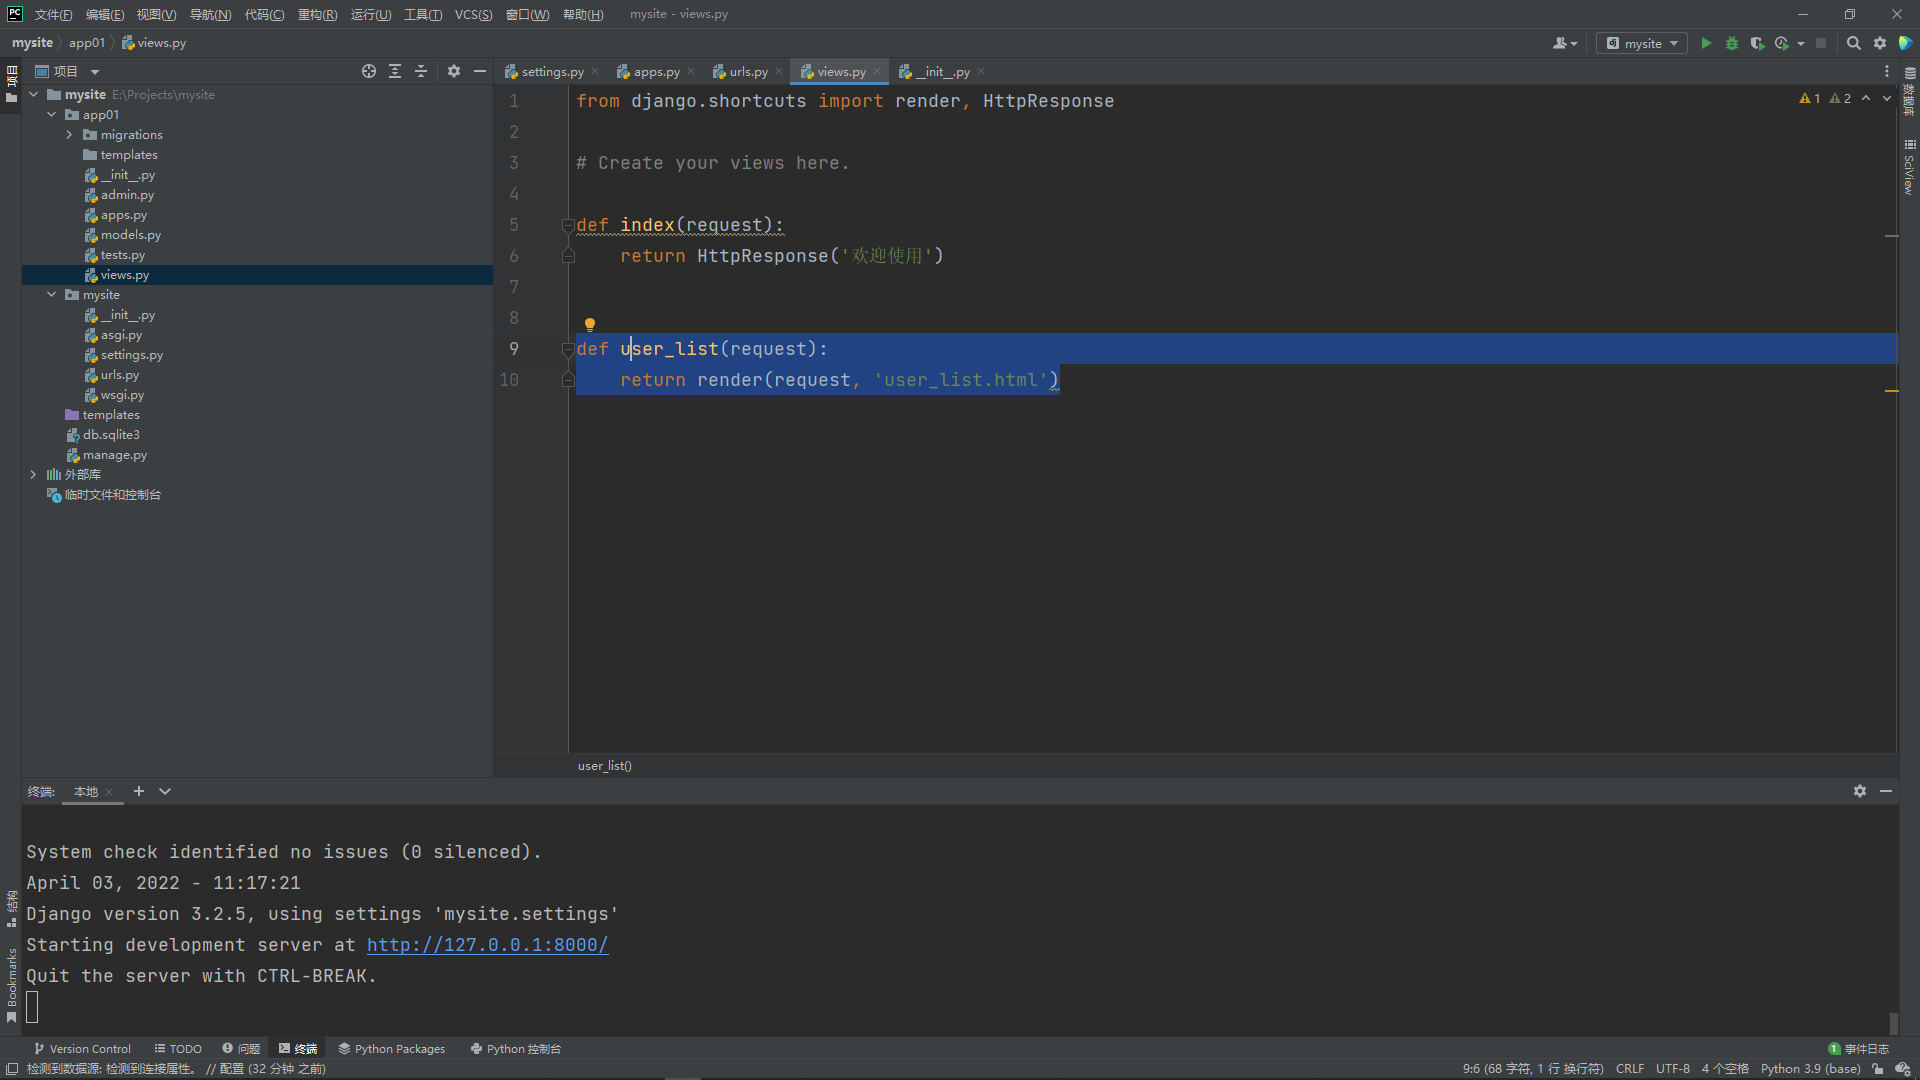Collapse the inner mysite package folder
Screen dimensions: 1920x1080
point(52,295)
